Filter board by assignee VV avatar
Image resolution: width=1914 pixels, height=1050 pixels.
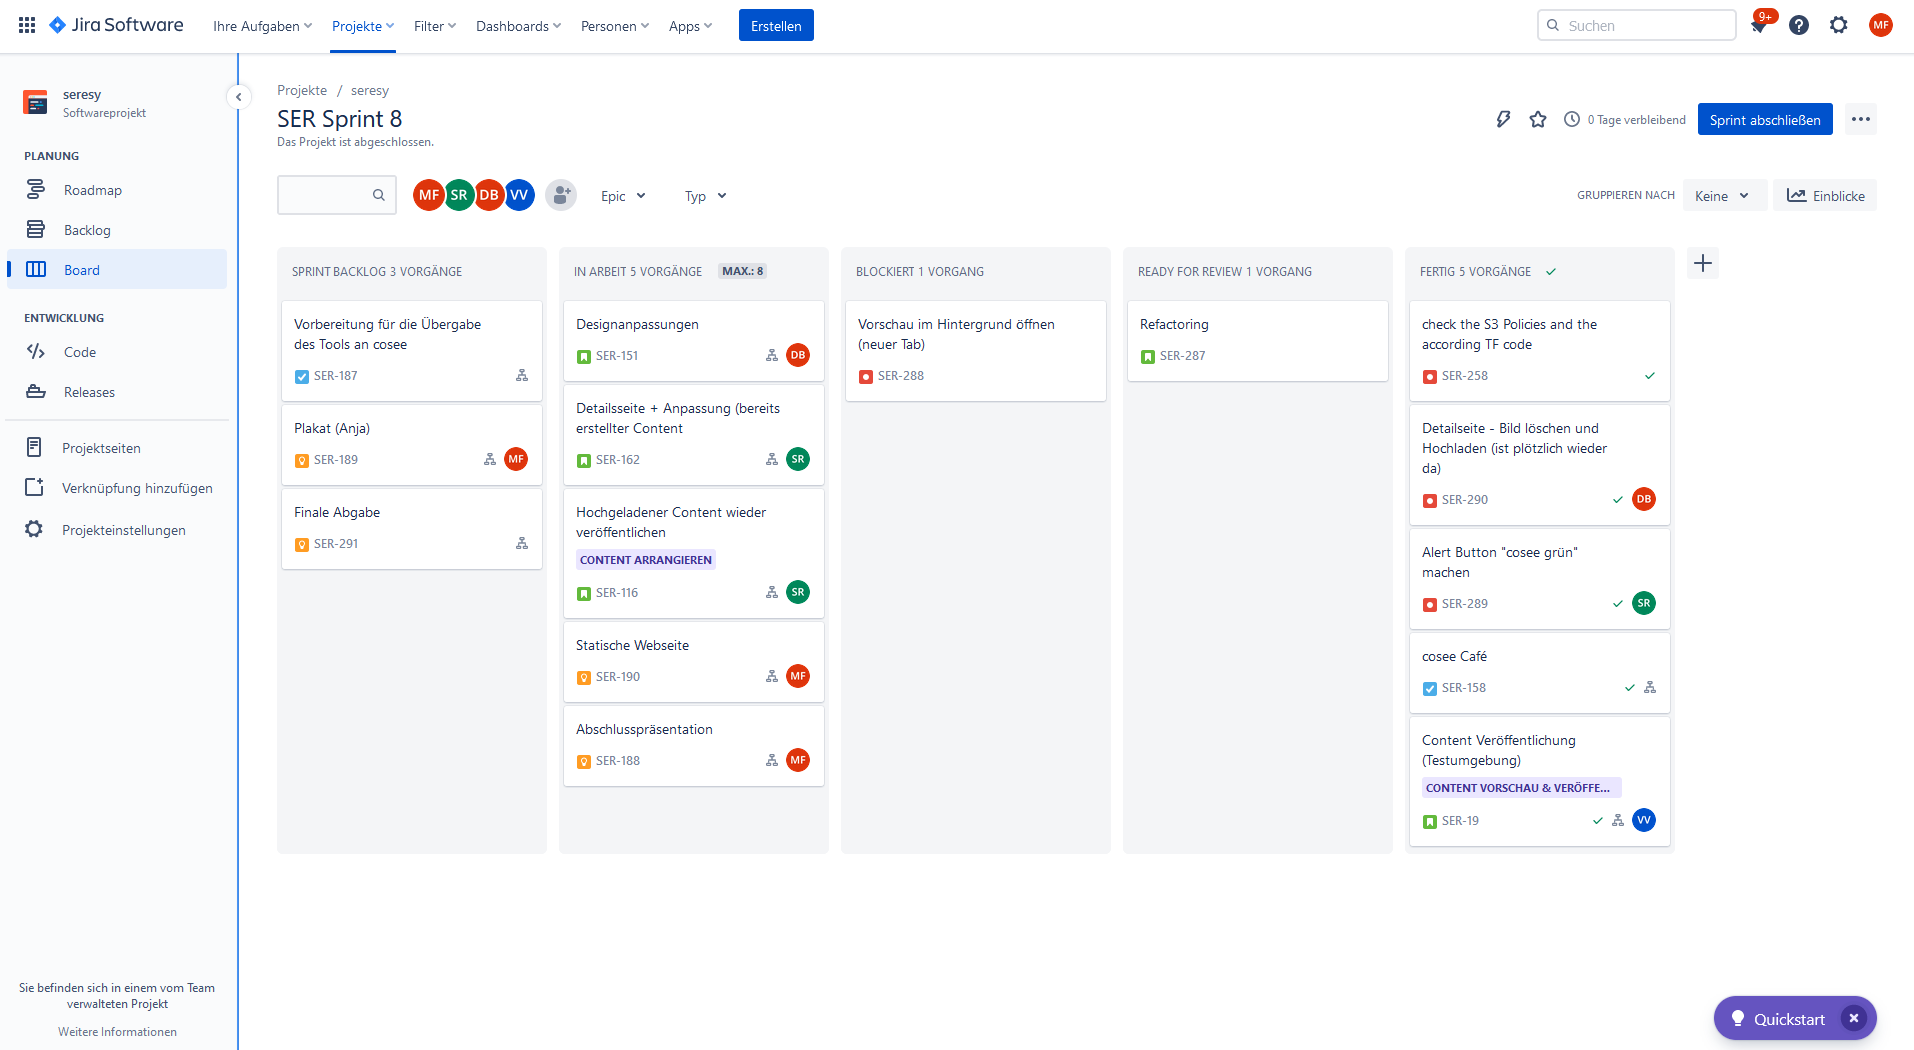[520, 195]
